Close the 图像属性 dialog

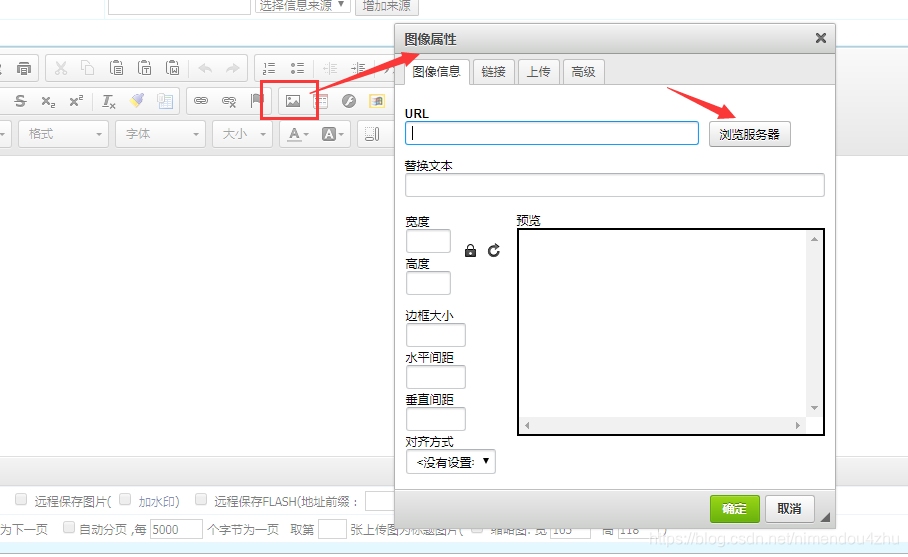click(821, 38)
